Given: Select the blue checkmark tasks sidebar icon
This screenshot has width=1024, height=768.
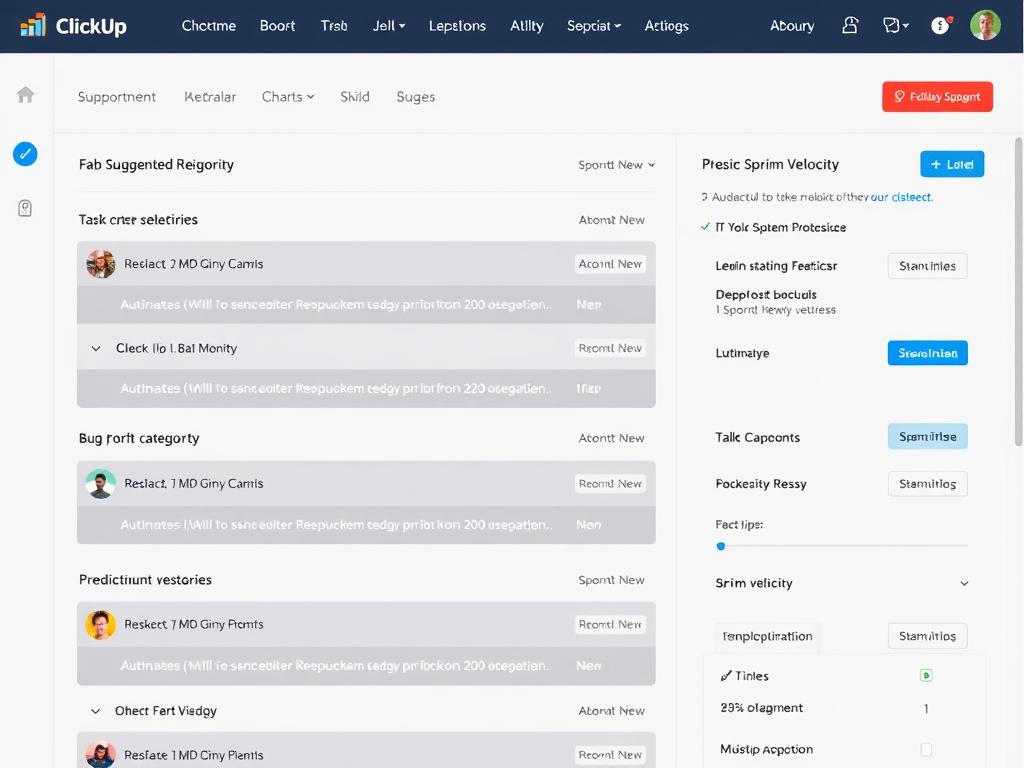Looking at the screenshot, I should point(25,154).
